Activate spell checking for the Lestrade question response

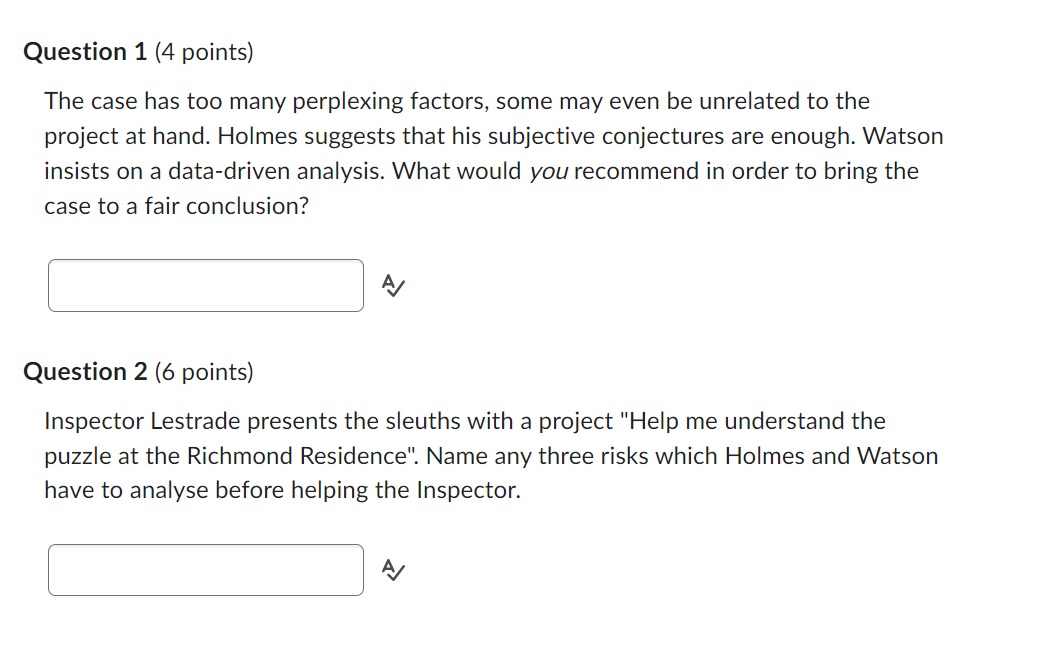[x=391, y=571]
